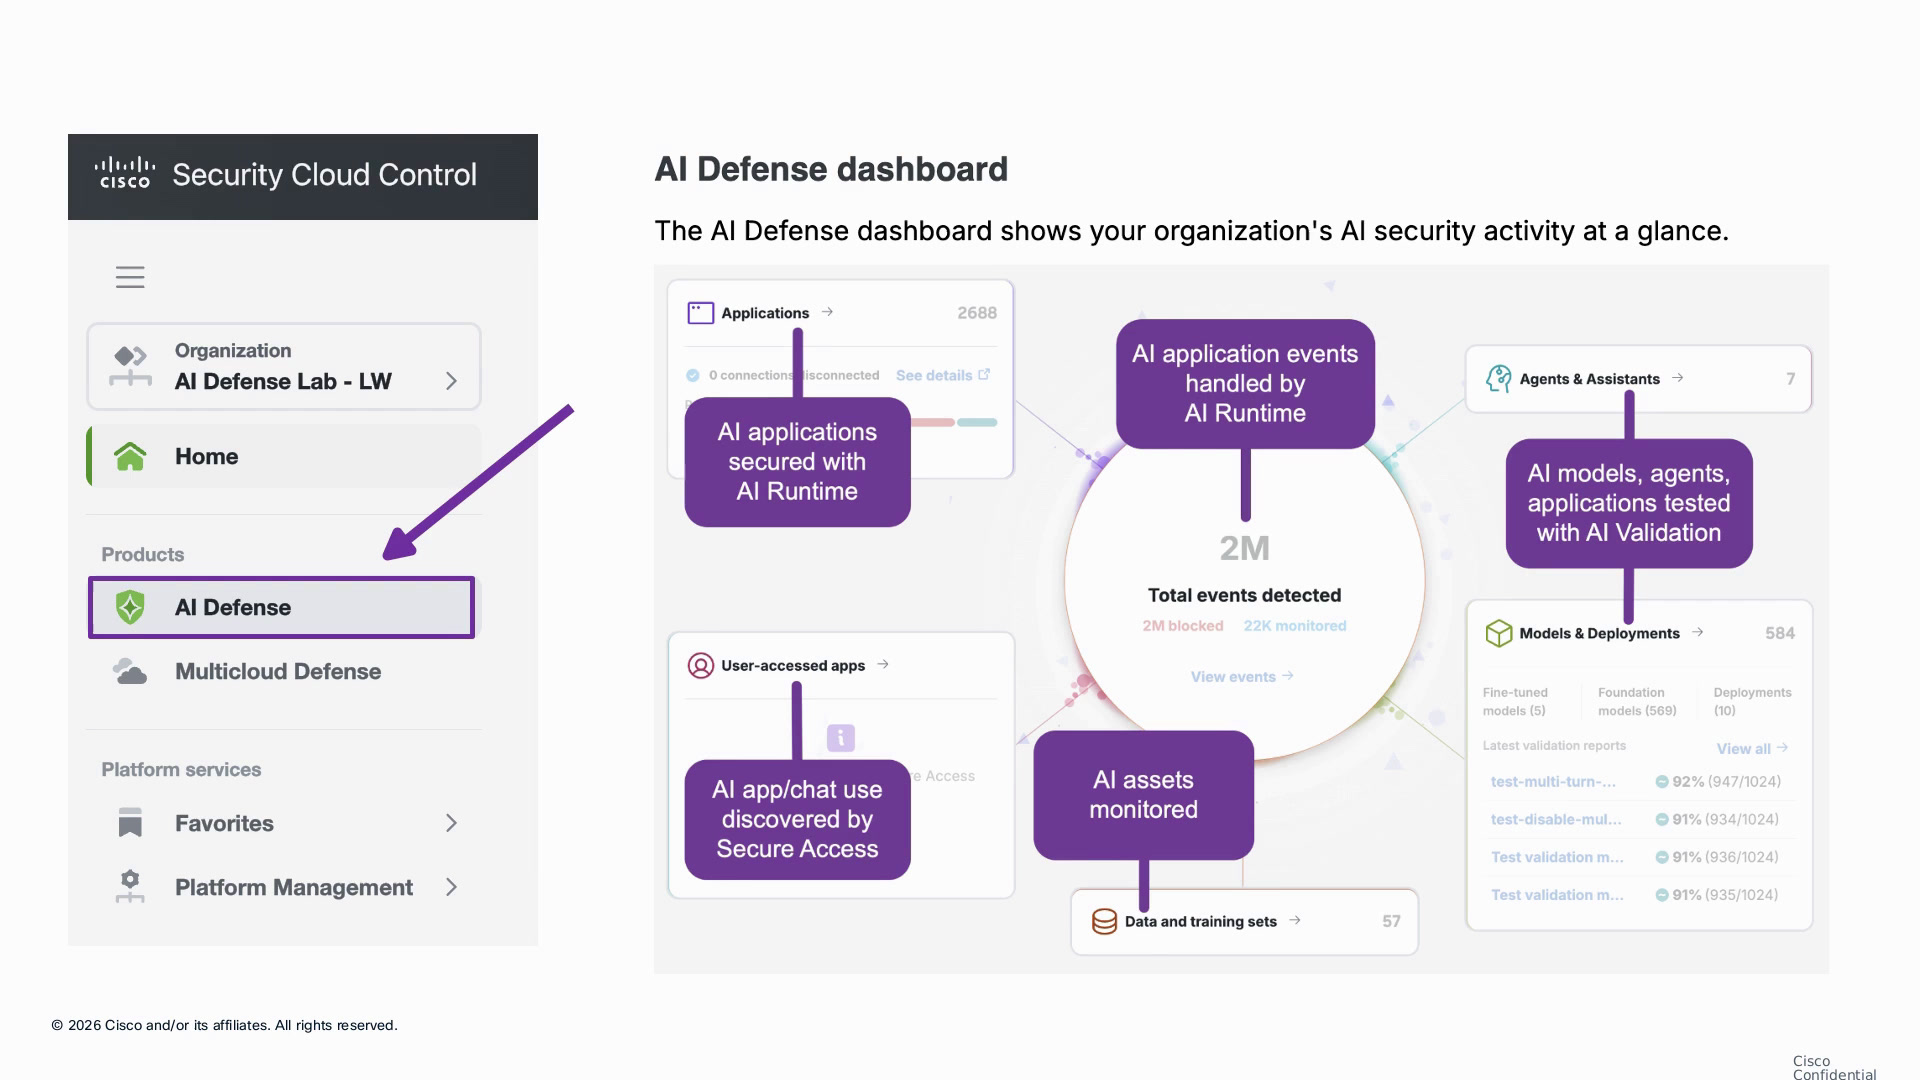Open Data and training sets arrow
The image size is (1920, 1080).
coord(1295,920)
